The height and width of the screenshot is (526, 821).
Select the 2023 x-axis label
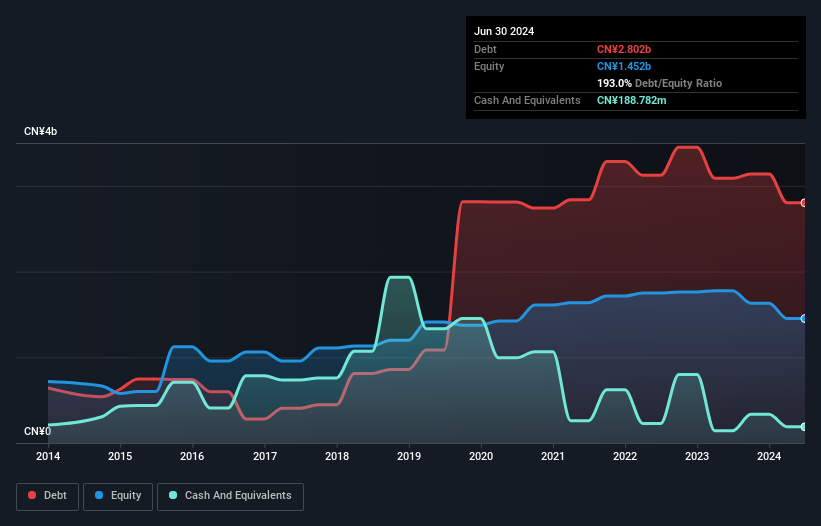point(697,456)
